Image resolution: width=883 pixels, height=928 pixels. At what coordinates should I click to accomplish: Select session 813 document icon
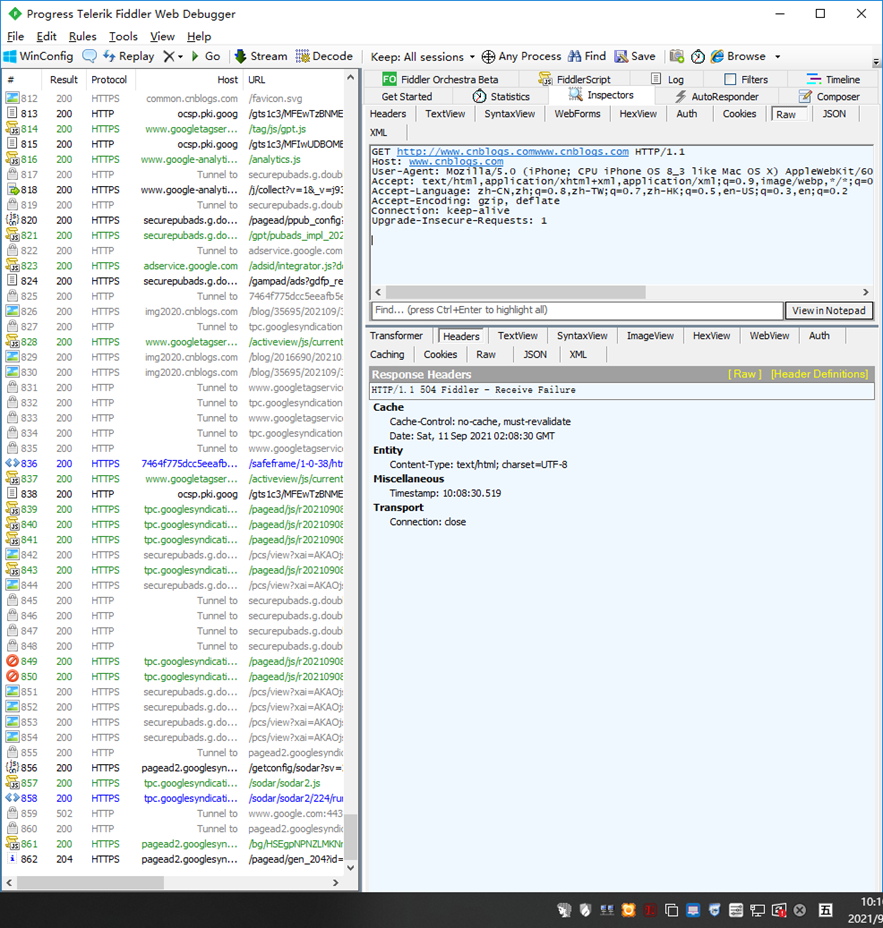(x=12, y=114)
